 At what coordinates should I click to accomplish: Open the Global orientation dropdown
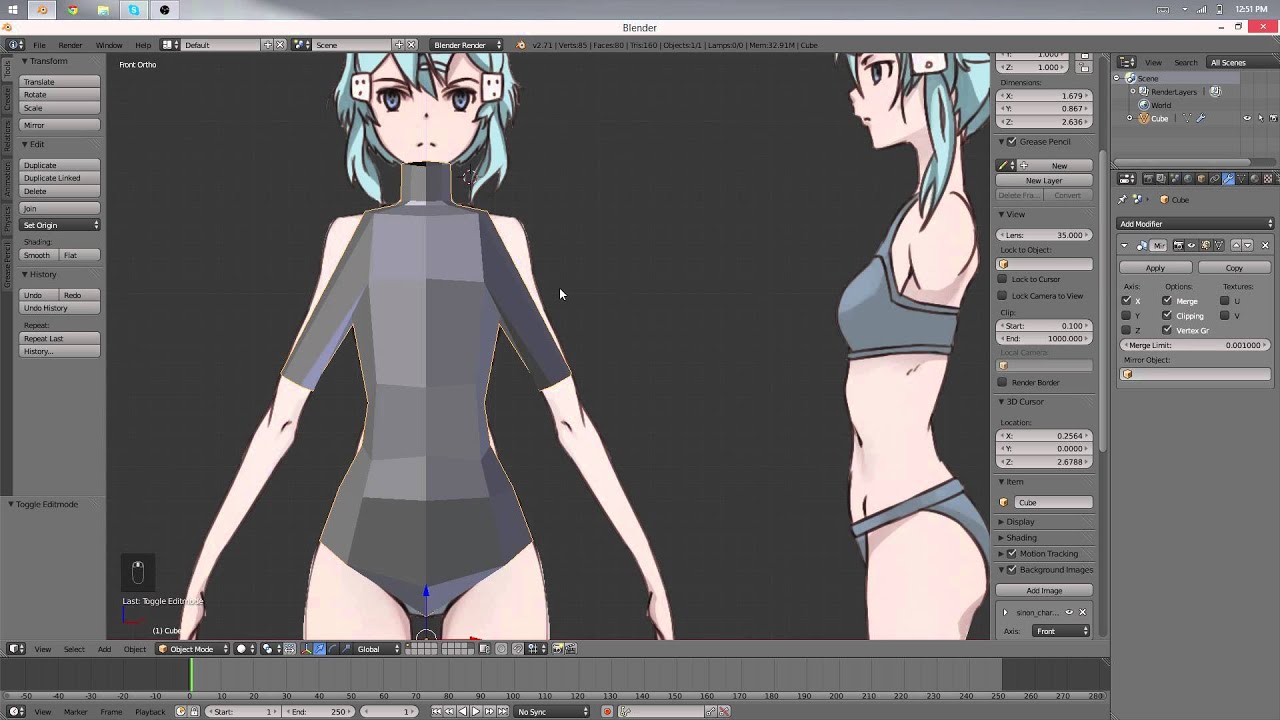(x=379, y=649)
